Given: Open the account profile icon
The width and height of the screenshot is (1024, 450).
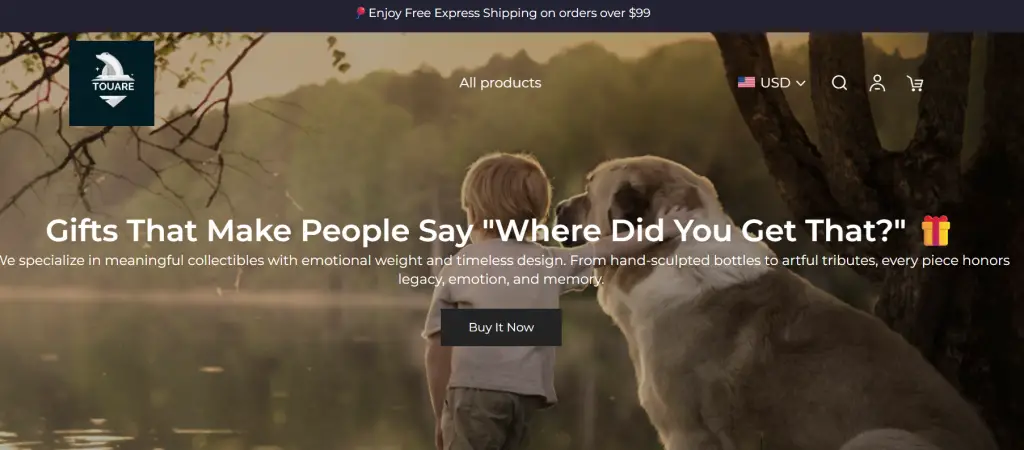Looking at the screenshot, I should [877, 83].
